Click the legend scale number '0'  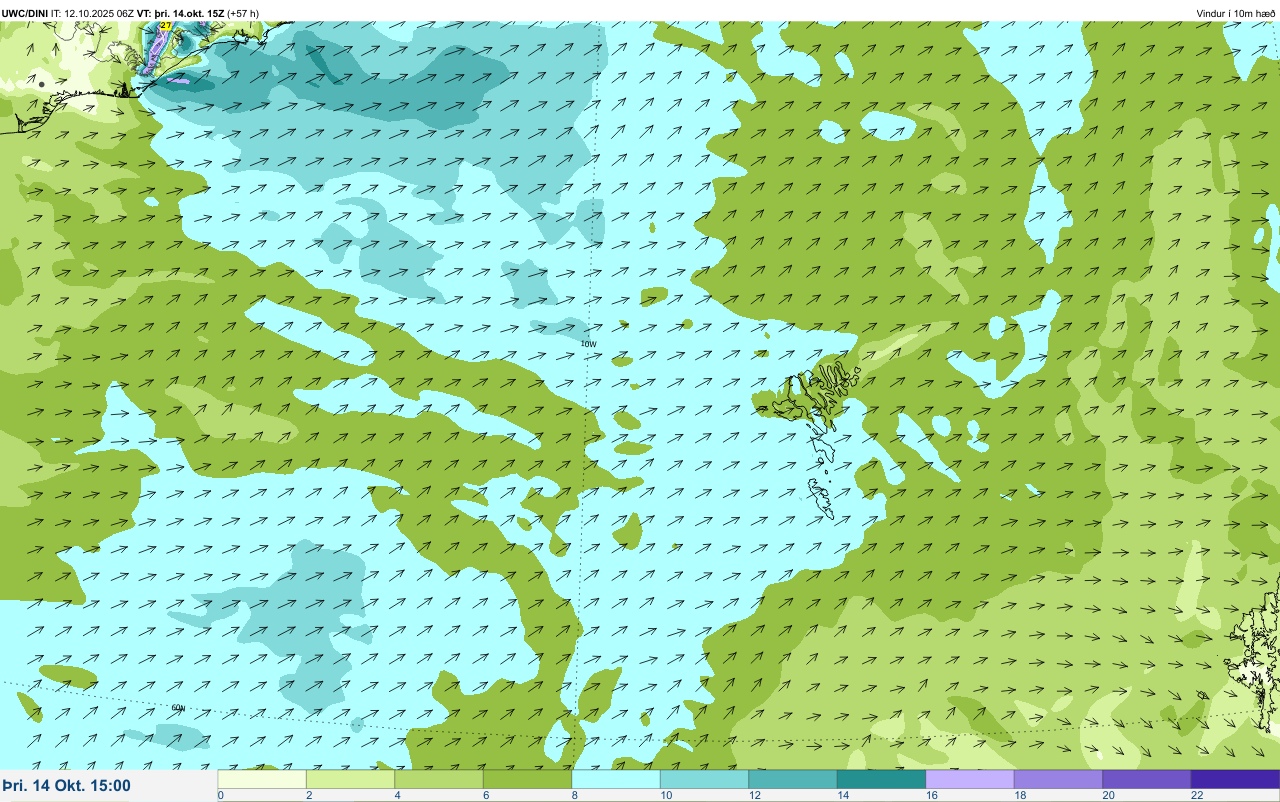coord(220,795)
